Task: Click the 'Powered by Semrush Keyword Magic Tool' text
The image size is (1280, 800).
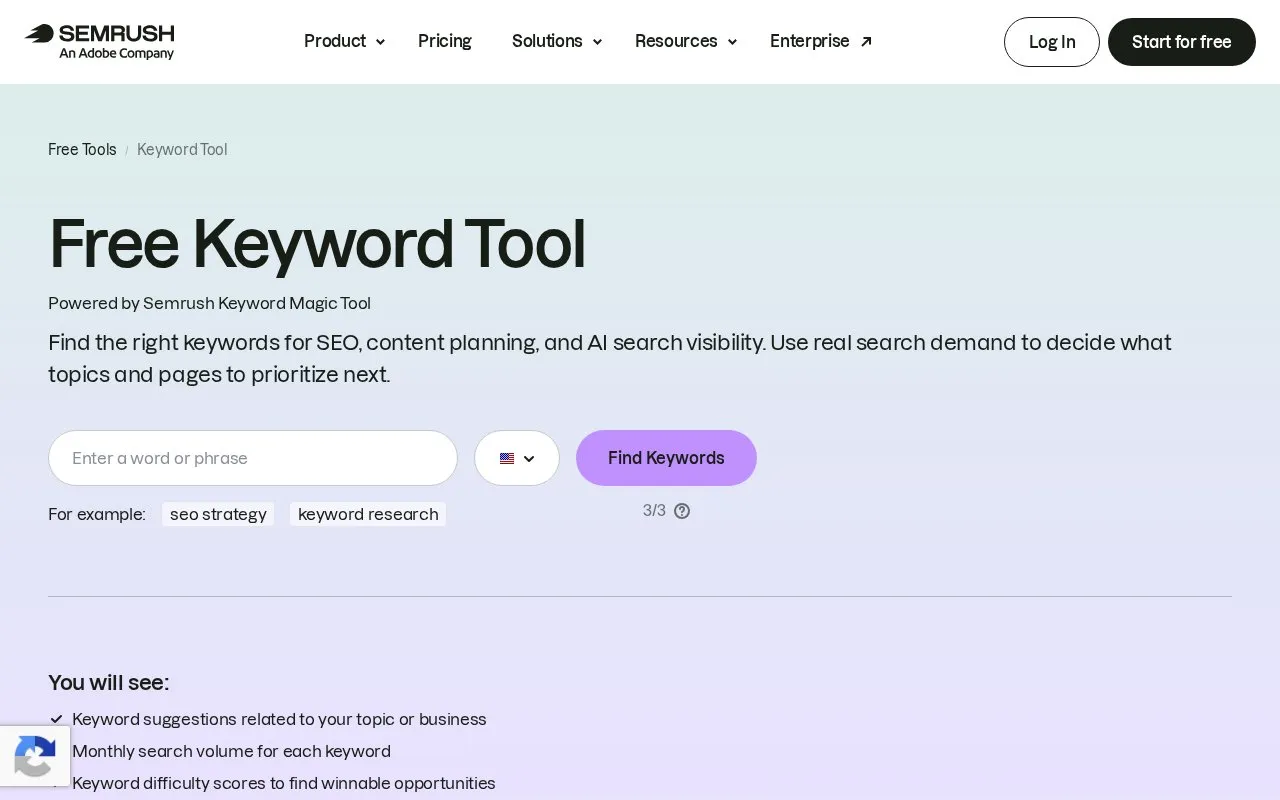Action: pyautogui.click(x=209, y=303)
